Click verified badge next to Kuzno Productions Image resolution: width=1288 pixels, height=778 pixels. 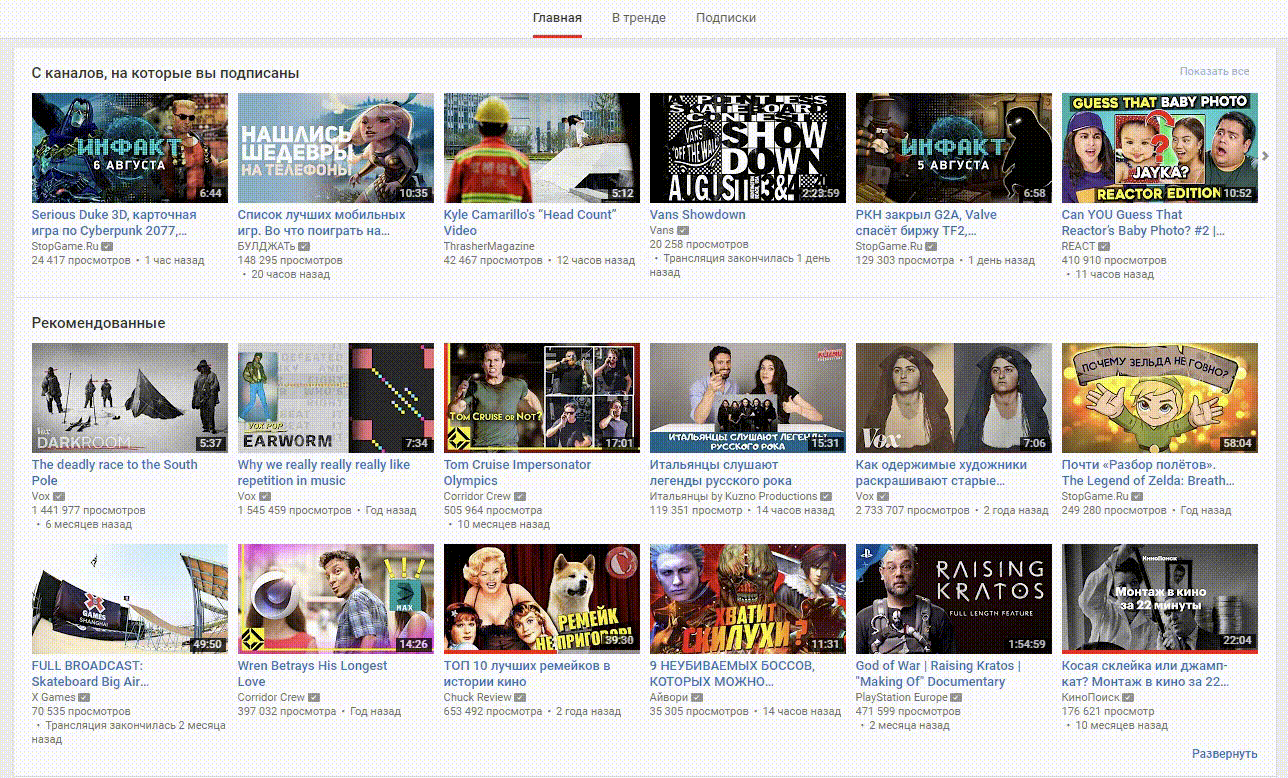click(826, 496)
